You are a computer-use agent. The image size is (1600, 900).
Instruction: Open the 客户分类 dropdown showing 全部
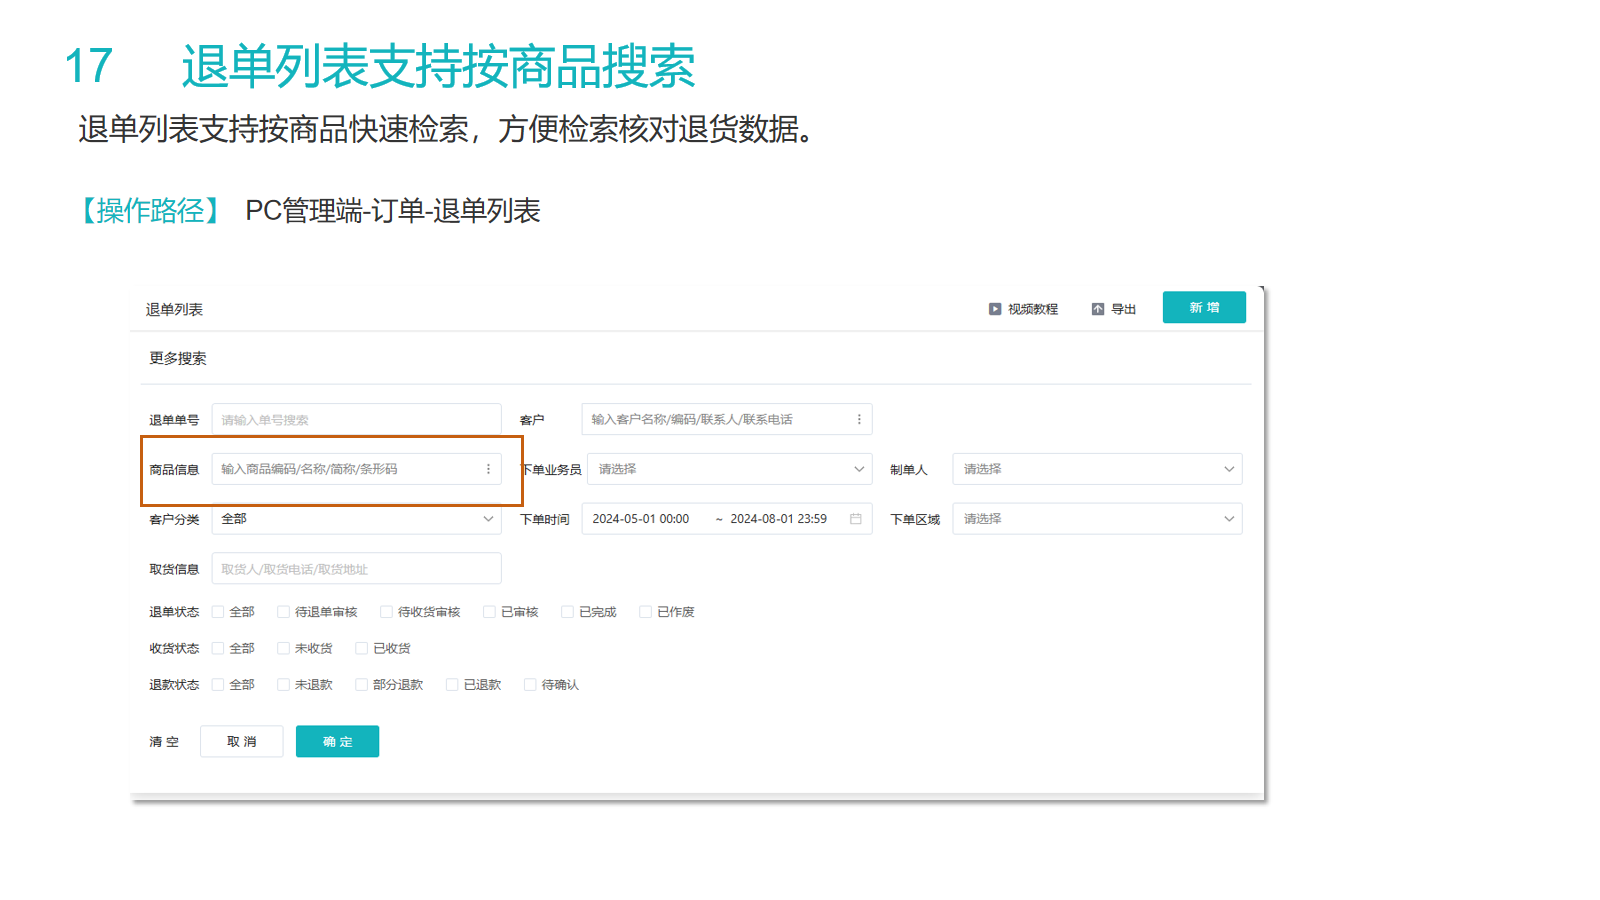tap(356, 519)
